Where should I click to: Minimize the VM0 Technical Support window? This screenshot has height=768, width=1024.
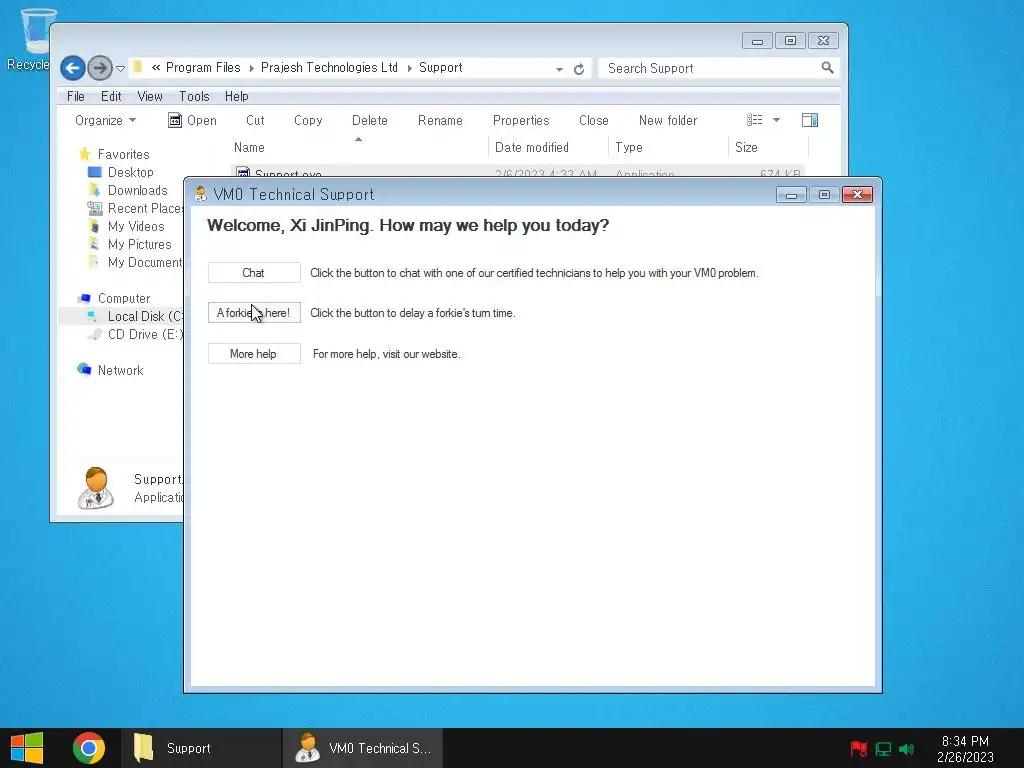click(791, 195)
